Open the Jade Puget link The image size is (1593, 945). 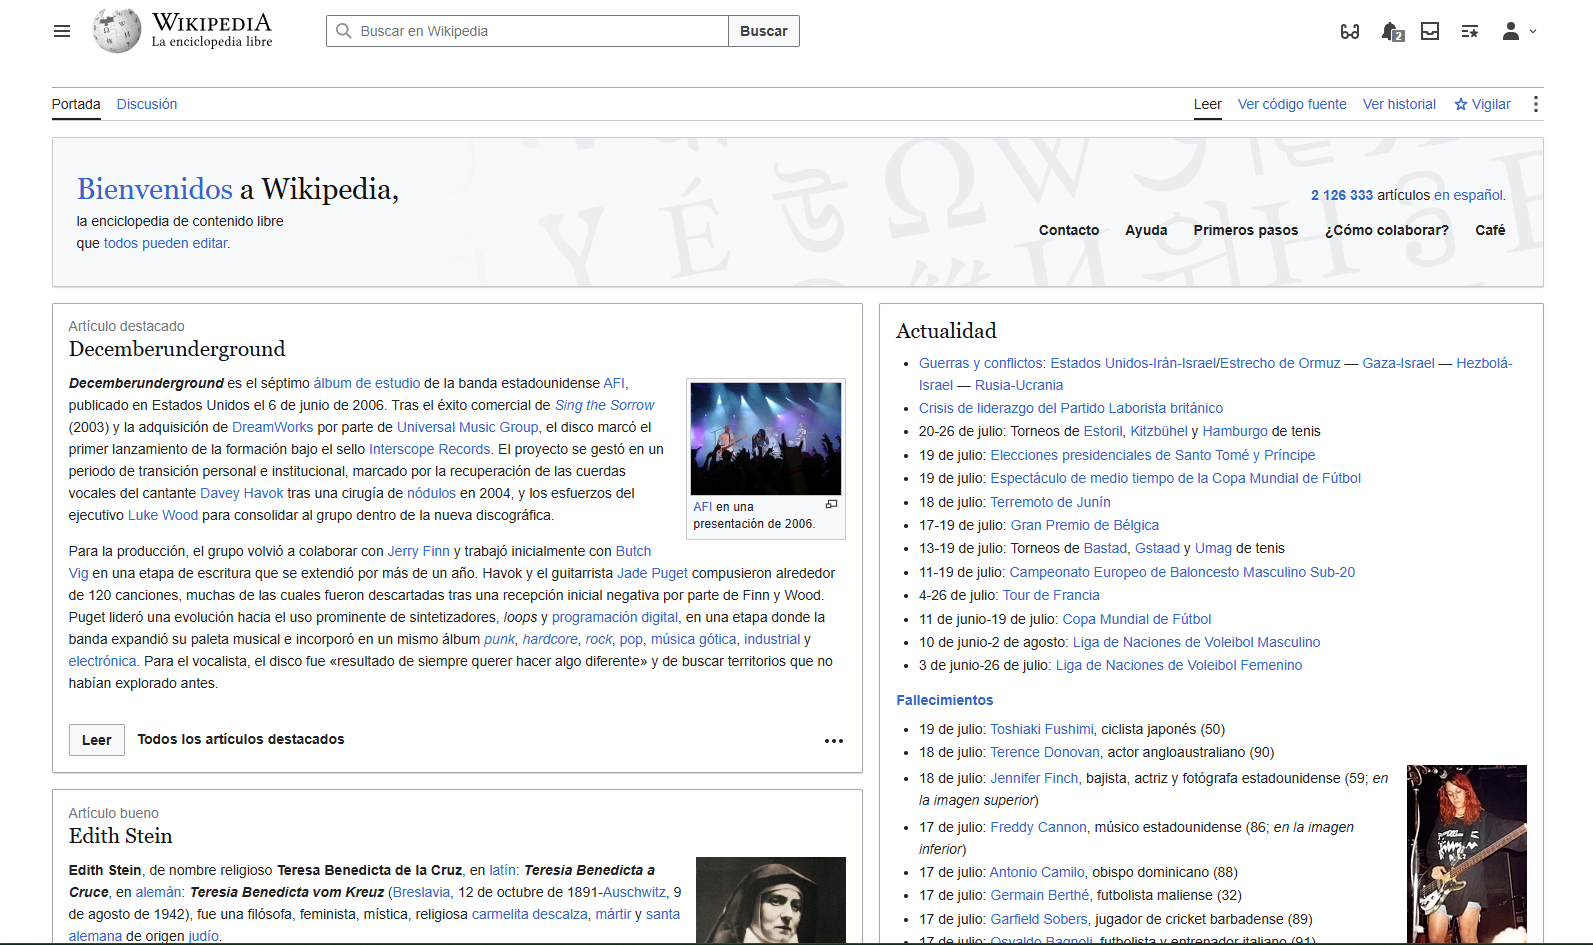click(x=653, y=573)
